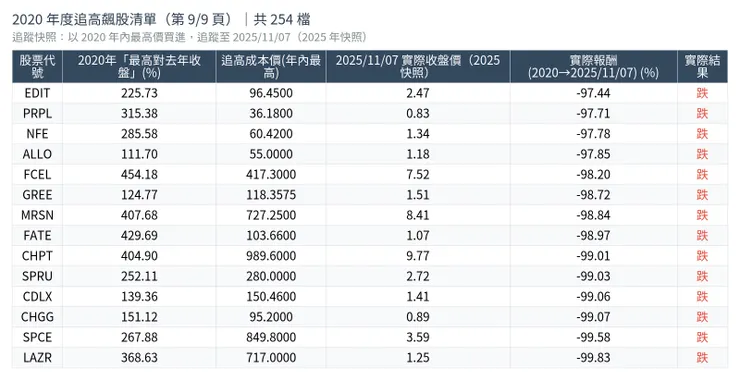Viewport: 740px width, 380px height.
Task: Select the SPRU ticker cell
Action: [x=37, y=276]
